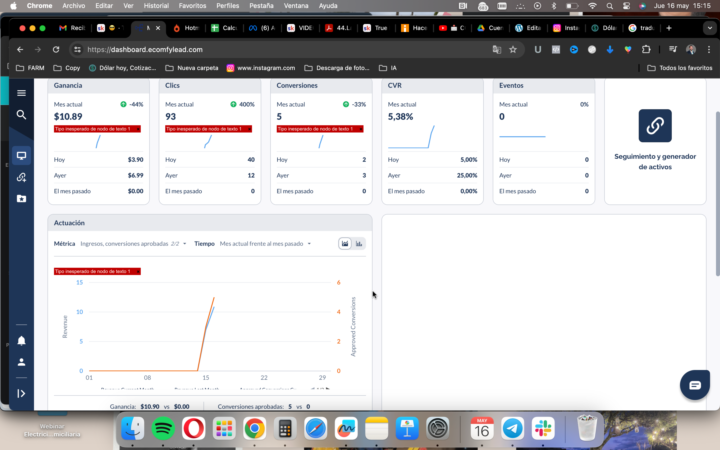Open the Perfiles menu in menu bar

point(228,6)
